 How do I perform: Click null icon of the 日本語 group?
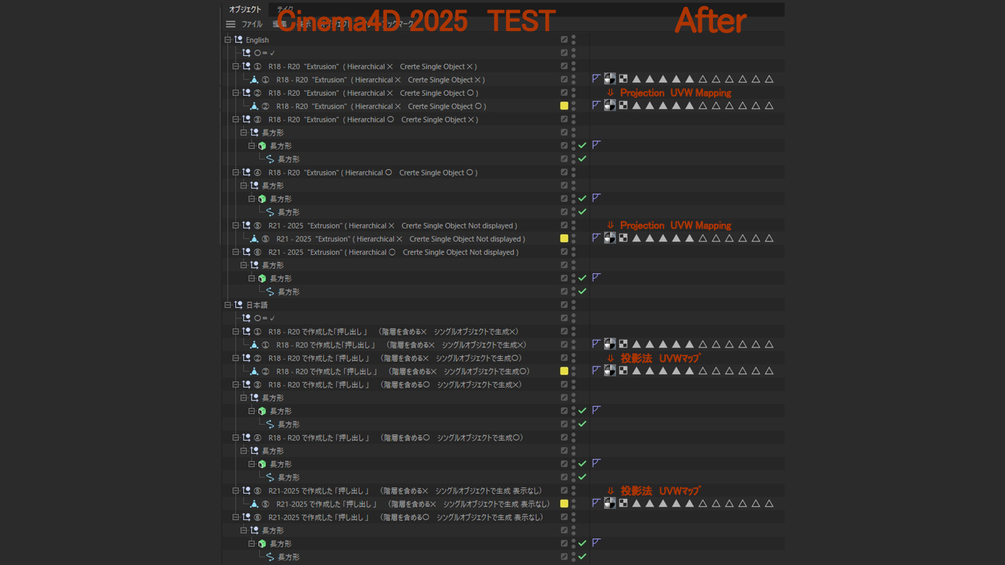[238, 305]
